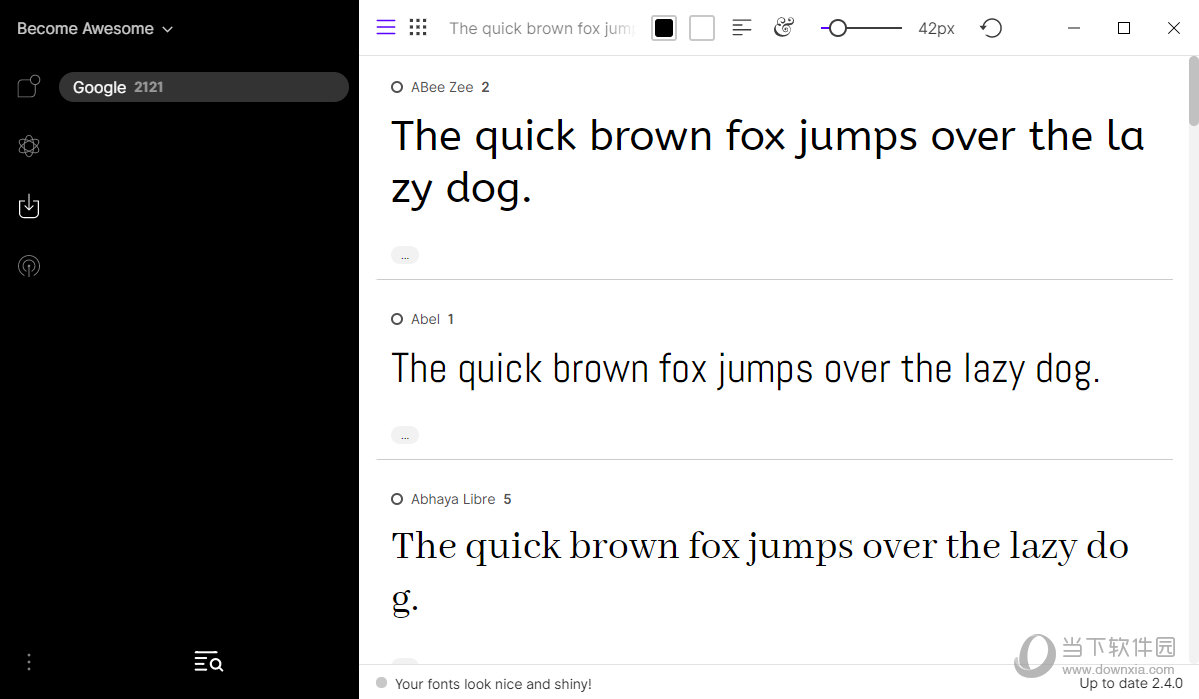Click the Abel preview sentence
The width and height of the screenshot is (1199, 699).
tap(746, 370)
